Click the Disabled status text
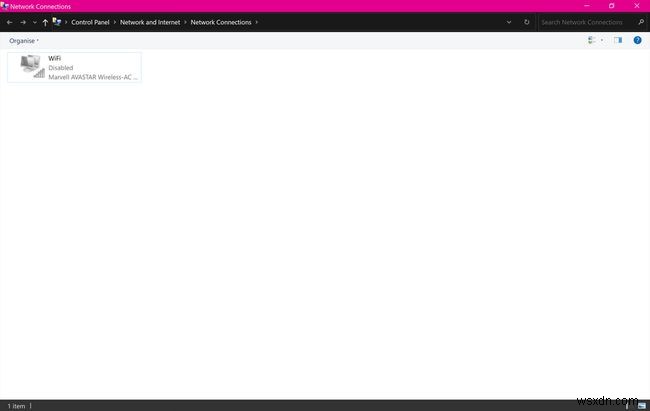Image resolution: width=650 pixels, height=411 pixels. click(61, 68)
